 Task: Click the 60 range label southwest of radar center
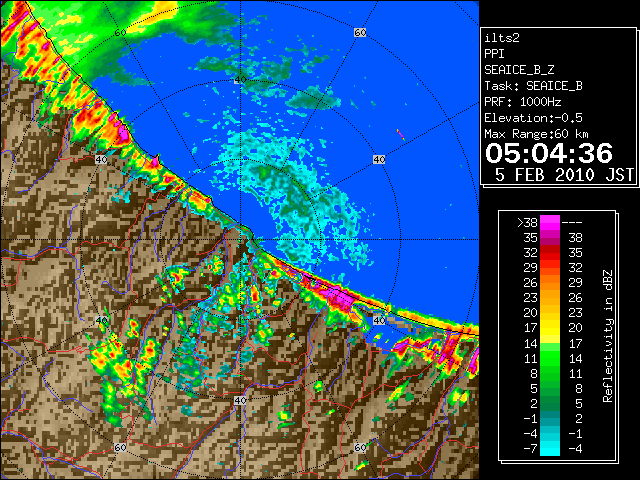click(x=120, y=447)
